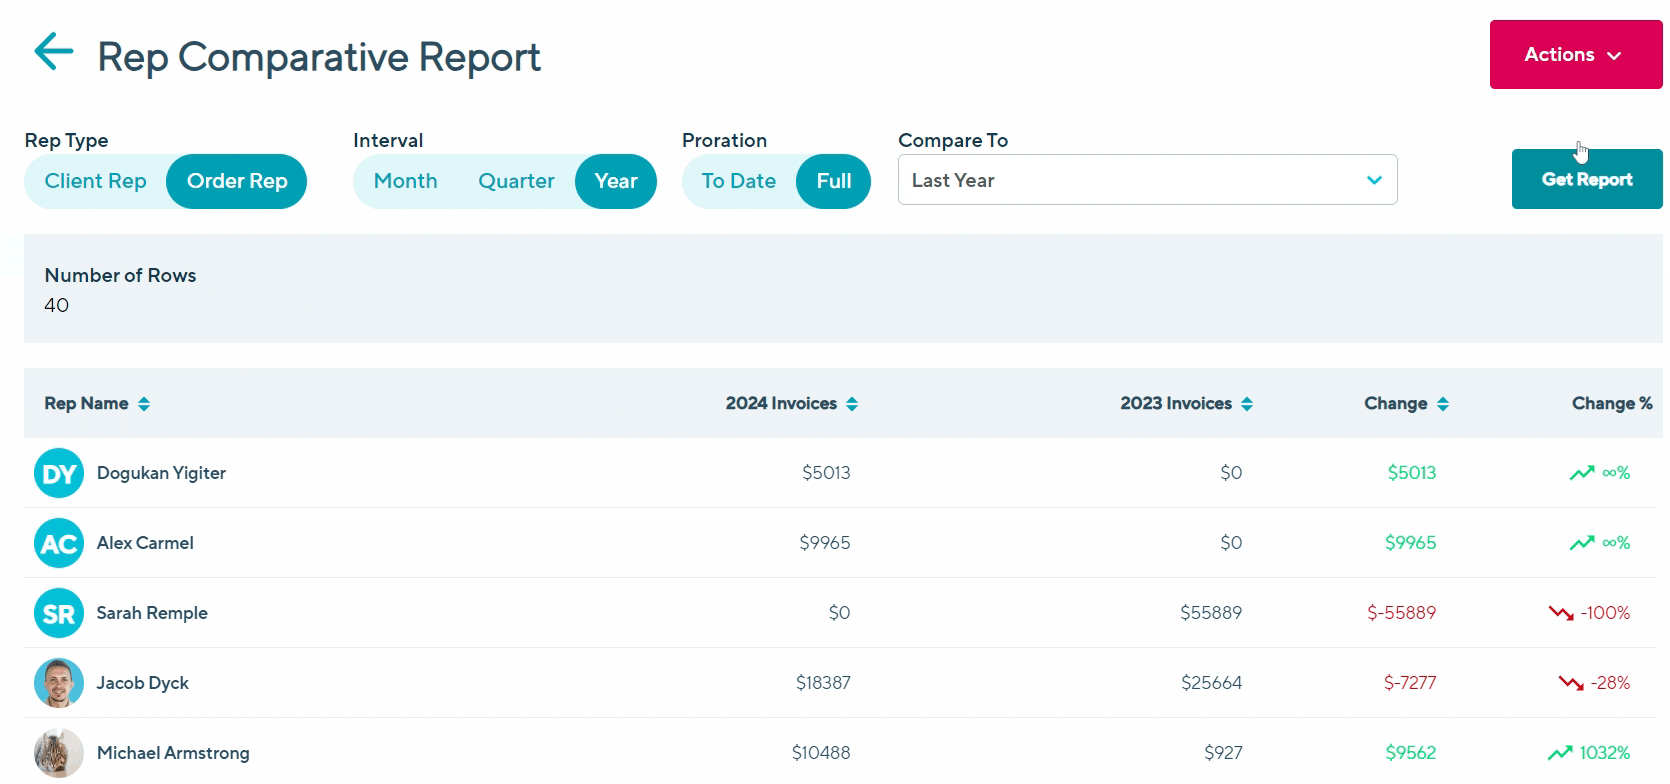Click Dogukan Yigiter's DY avatar
Screen dimensions: 1670x784
59,473
